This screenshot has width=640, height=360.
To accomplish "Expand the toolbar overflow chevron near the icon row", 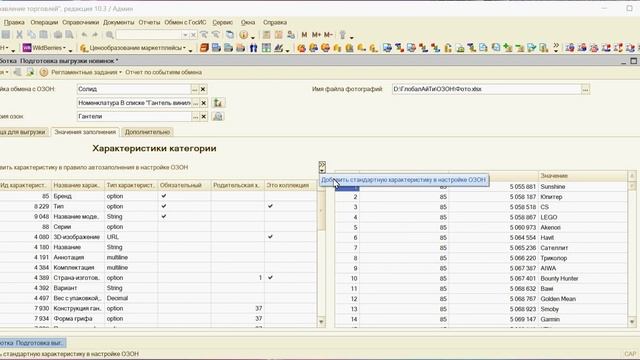I will point(556,48).
